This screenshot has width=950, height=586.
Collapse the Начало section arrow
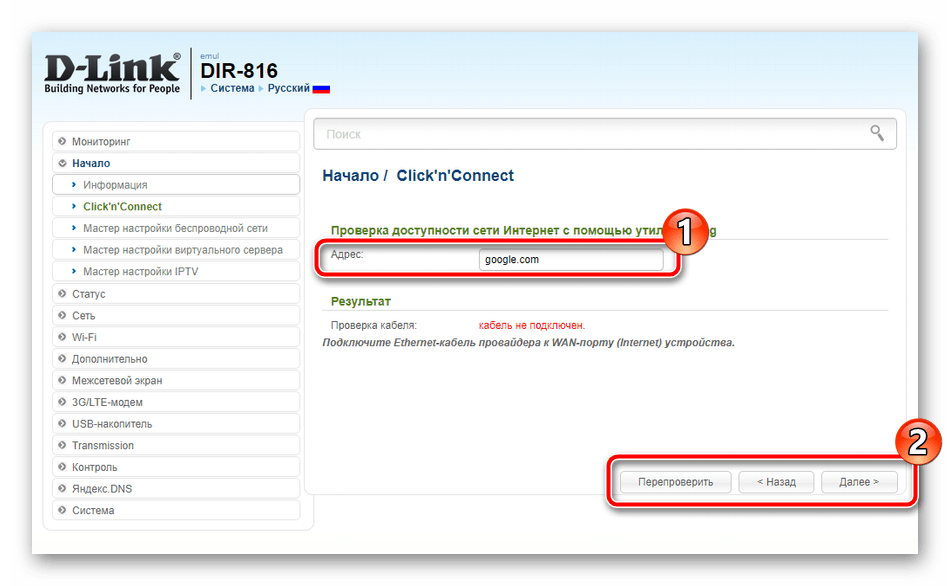coord(62,163)
